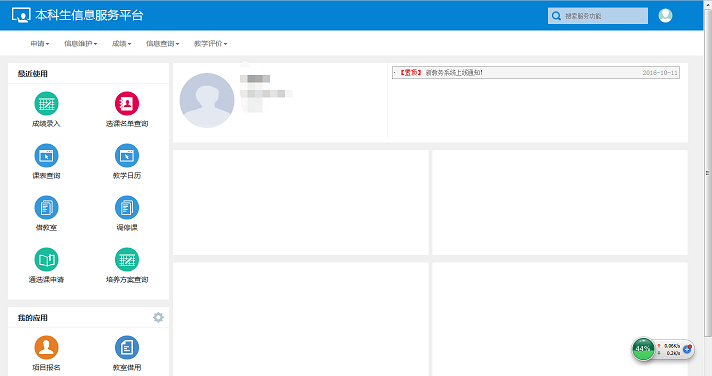Expand the 信息维护 dropdown menu
712x376 pixels.
(80, 44)
